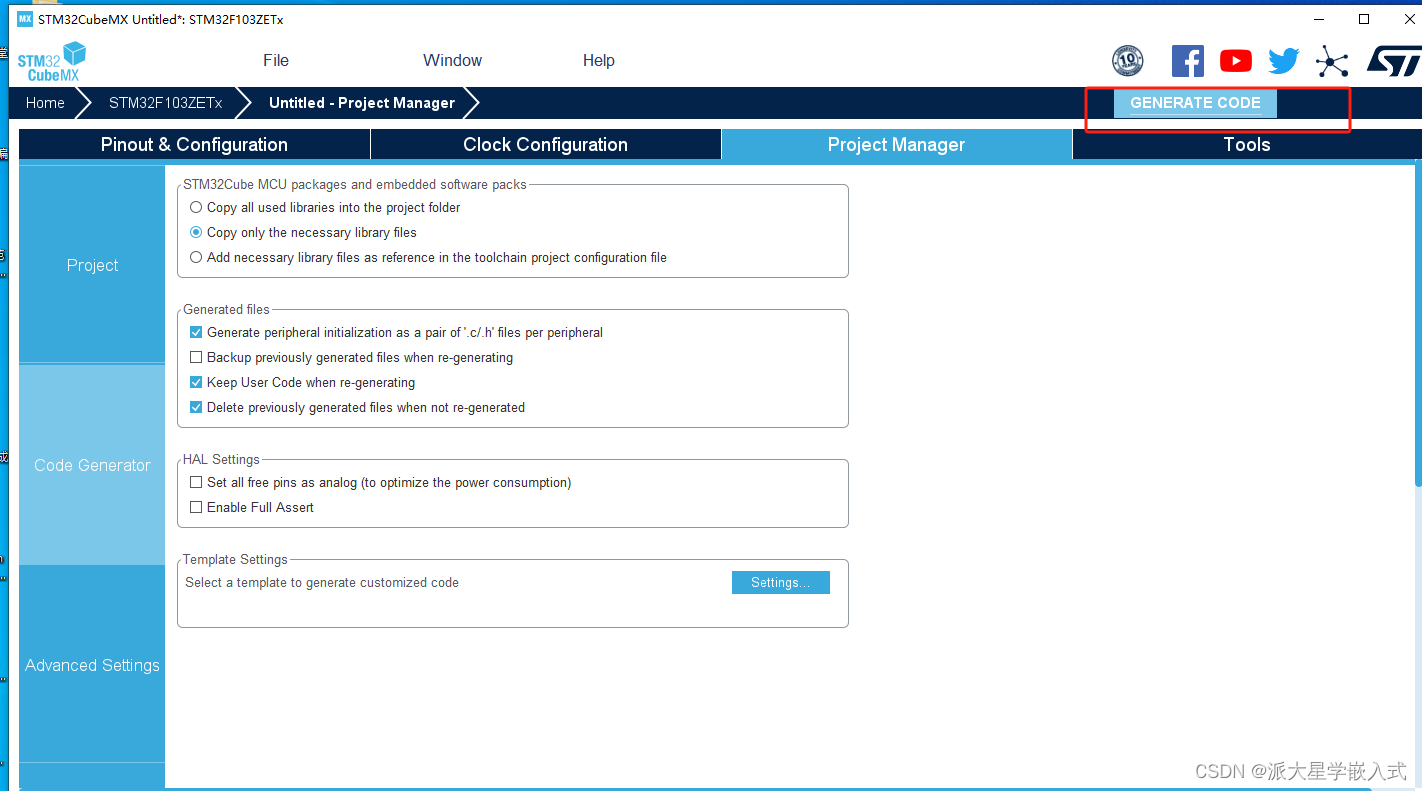The image size is (1422, 791).
Task: Switch to Pinout & Configuration tab
Action: [194, 145]
